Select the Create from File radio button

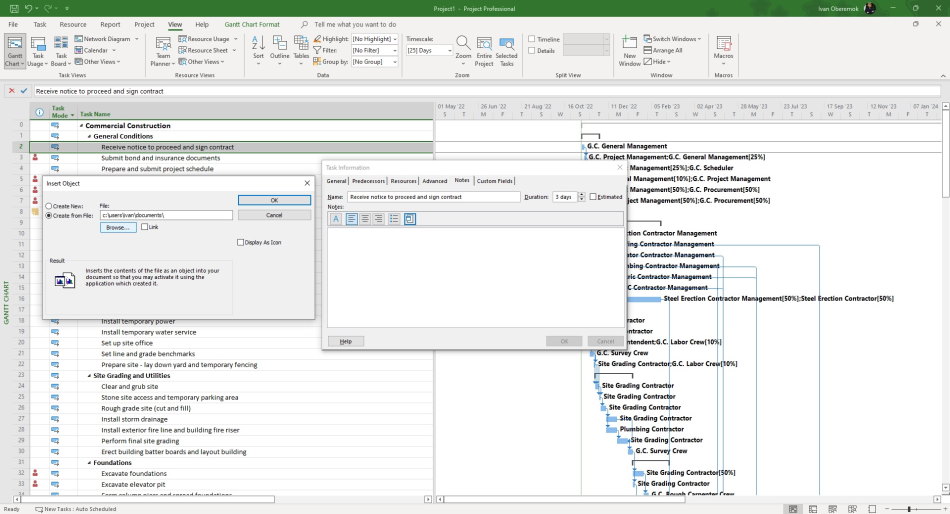tap(49, 215)
